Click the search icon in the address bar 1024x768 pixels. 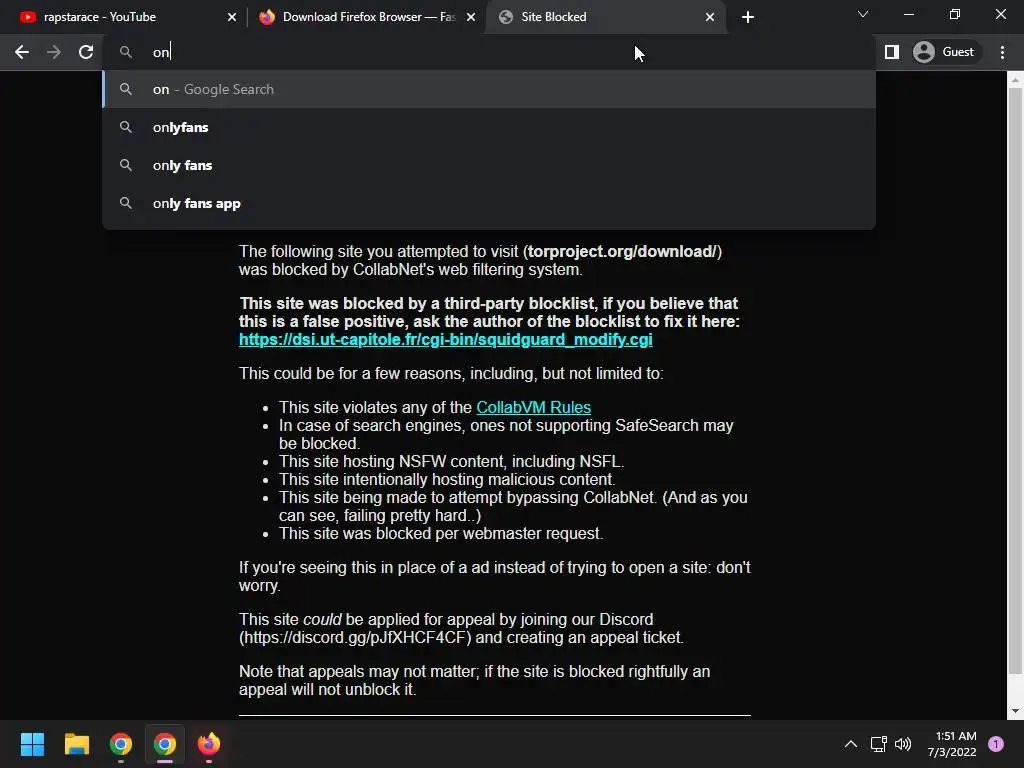coord(125,52)
